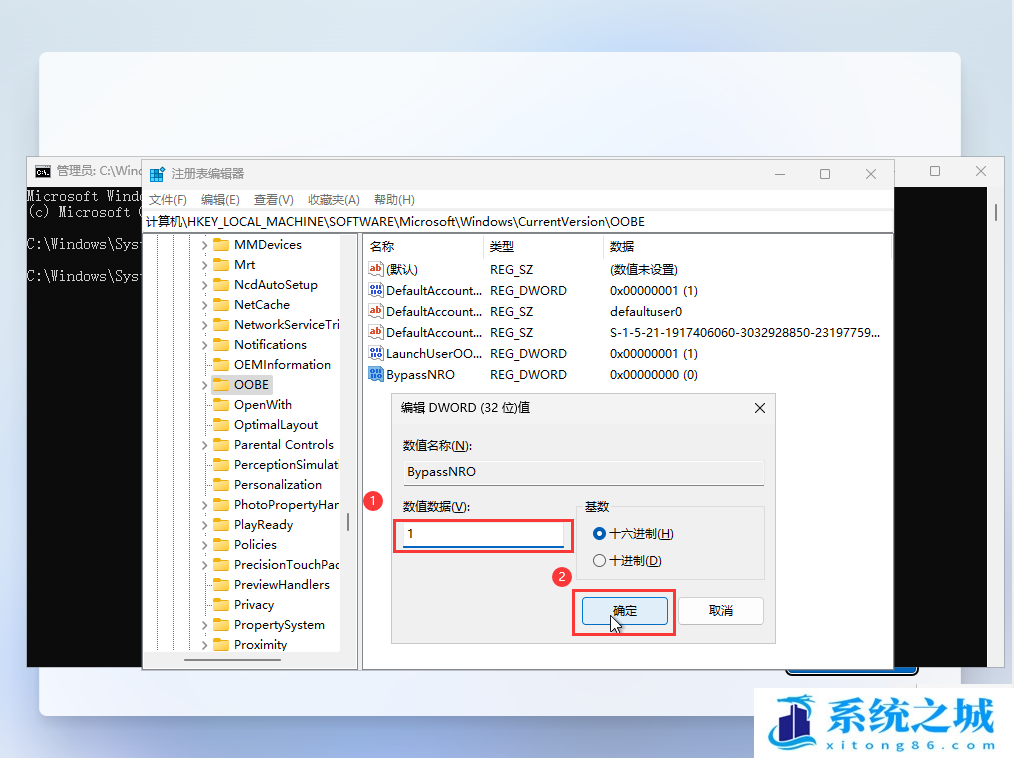Image resolution: width=1014 pixels, height=758 pixels.
Task: Select the Notifications folder icon
Action: coord(221,345)
